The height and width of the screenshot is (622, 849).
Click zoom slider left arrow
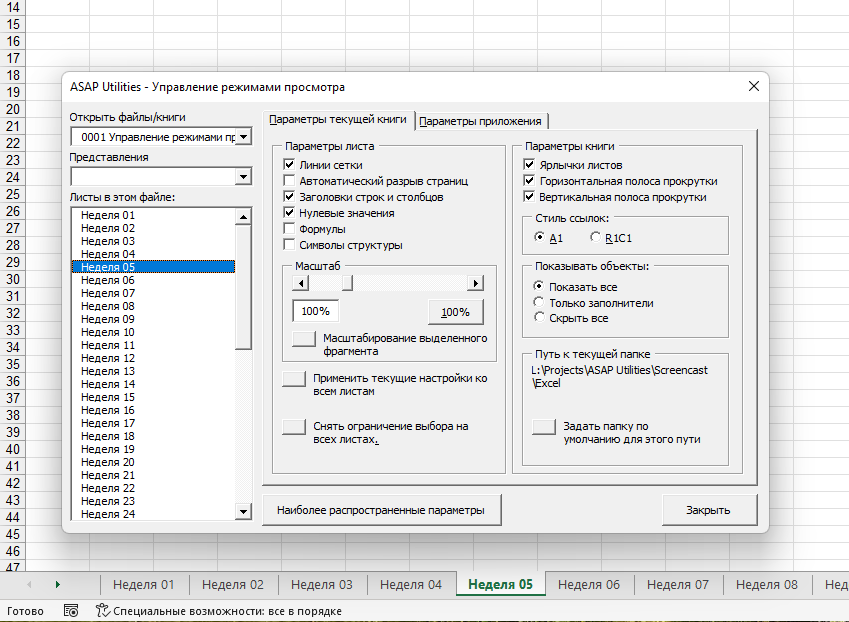301,283
